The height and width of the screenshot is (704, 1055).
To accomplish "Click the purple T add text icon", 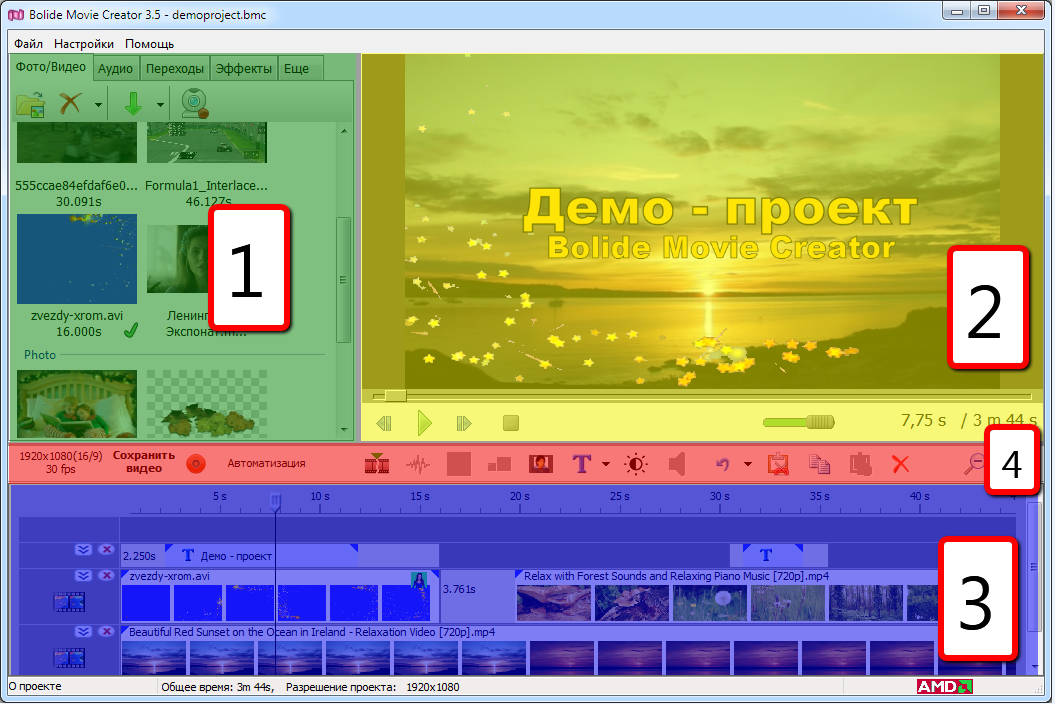I will (x=582, y=464).
